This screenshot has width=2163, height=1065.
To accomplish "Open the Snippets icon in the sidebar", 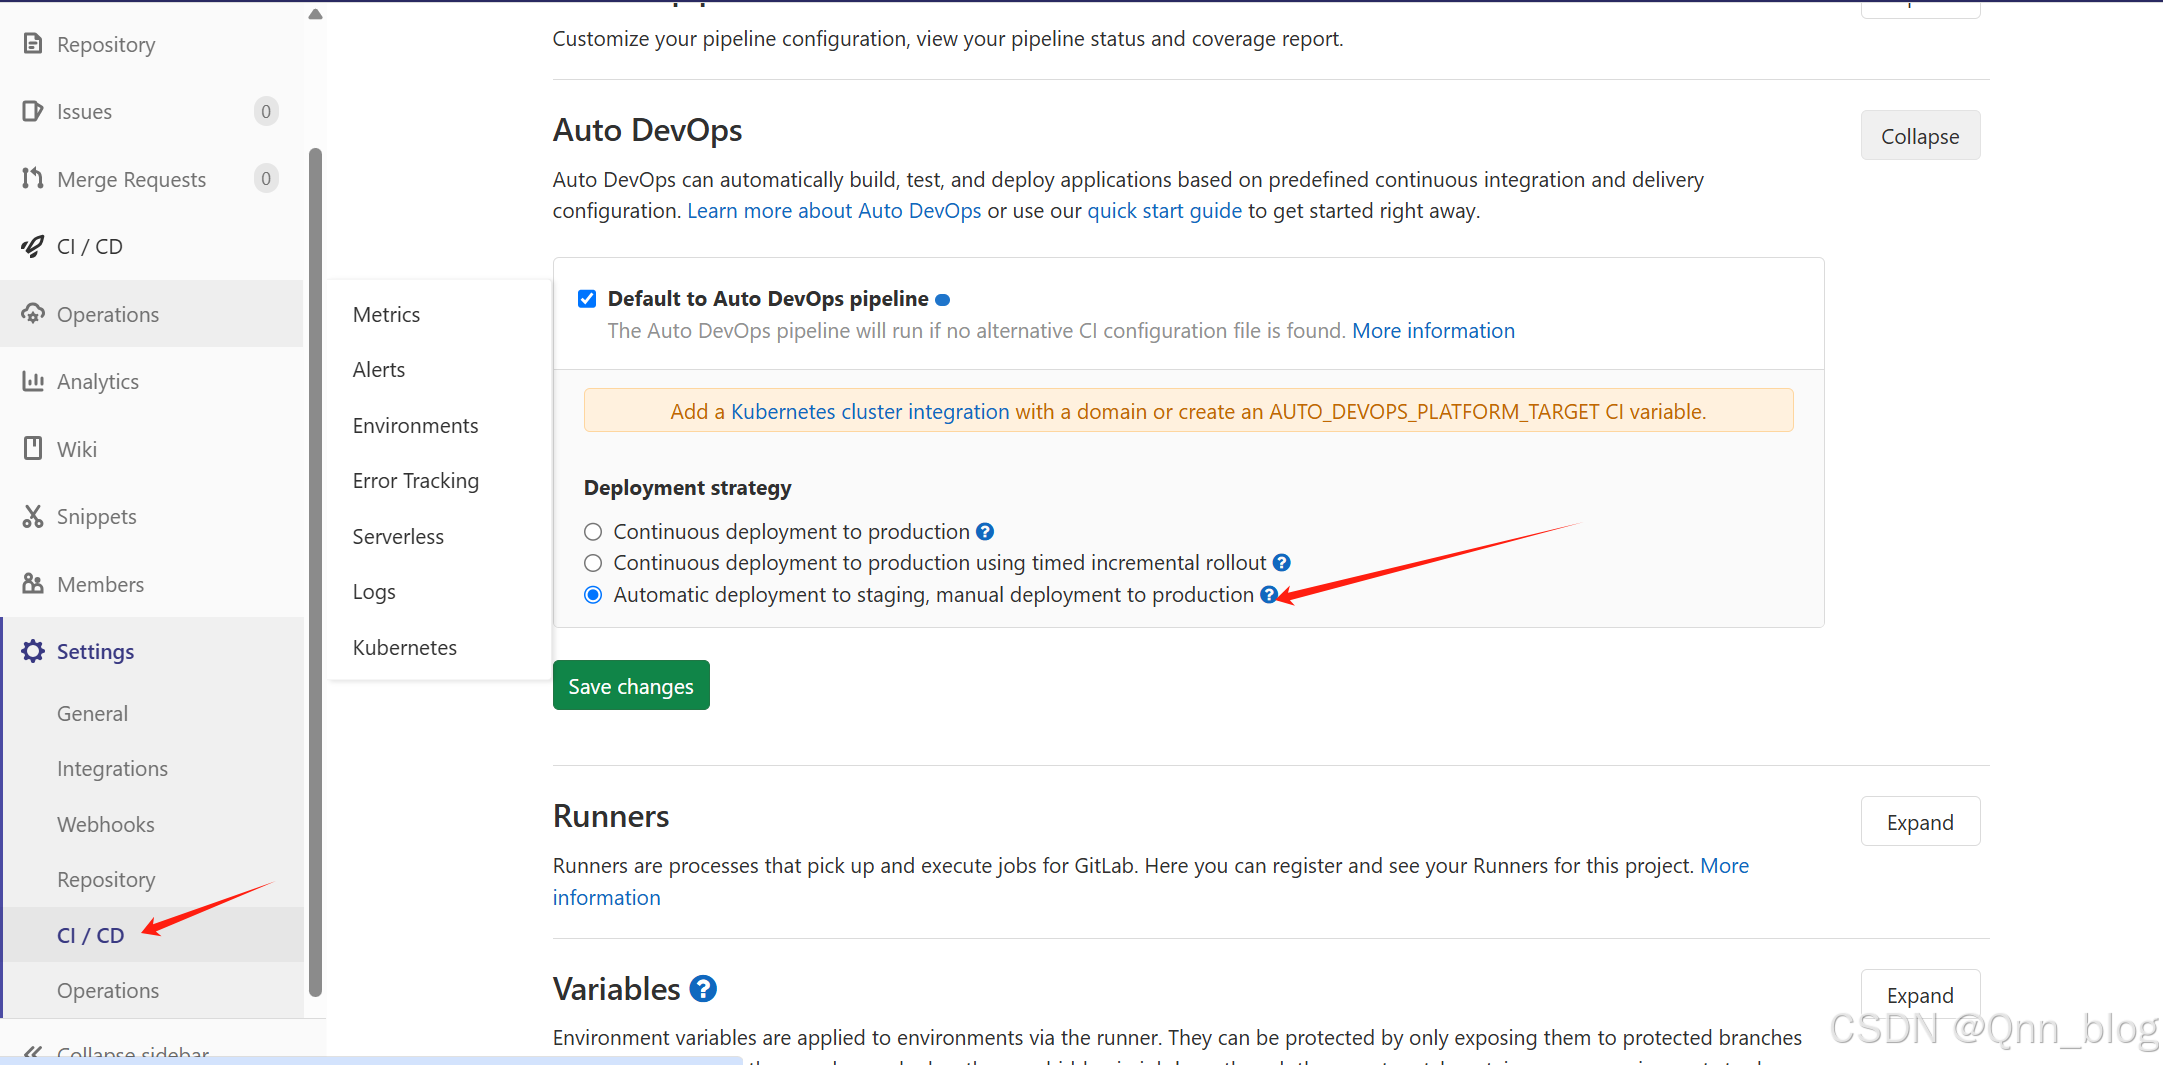I will pyautogui.click(x=33, y=516).
